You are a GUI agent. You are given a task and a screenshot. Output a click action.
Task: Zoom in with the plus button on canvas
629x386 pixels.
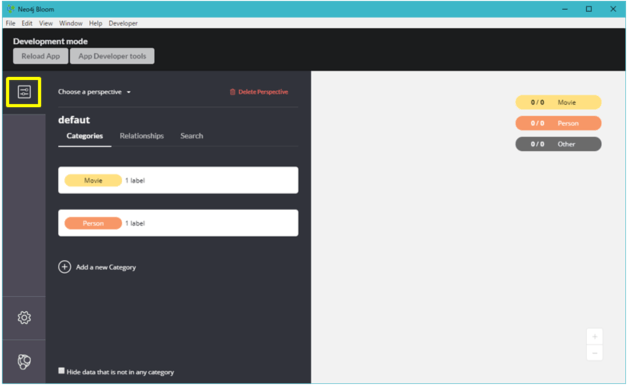[595, 336]
